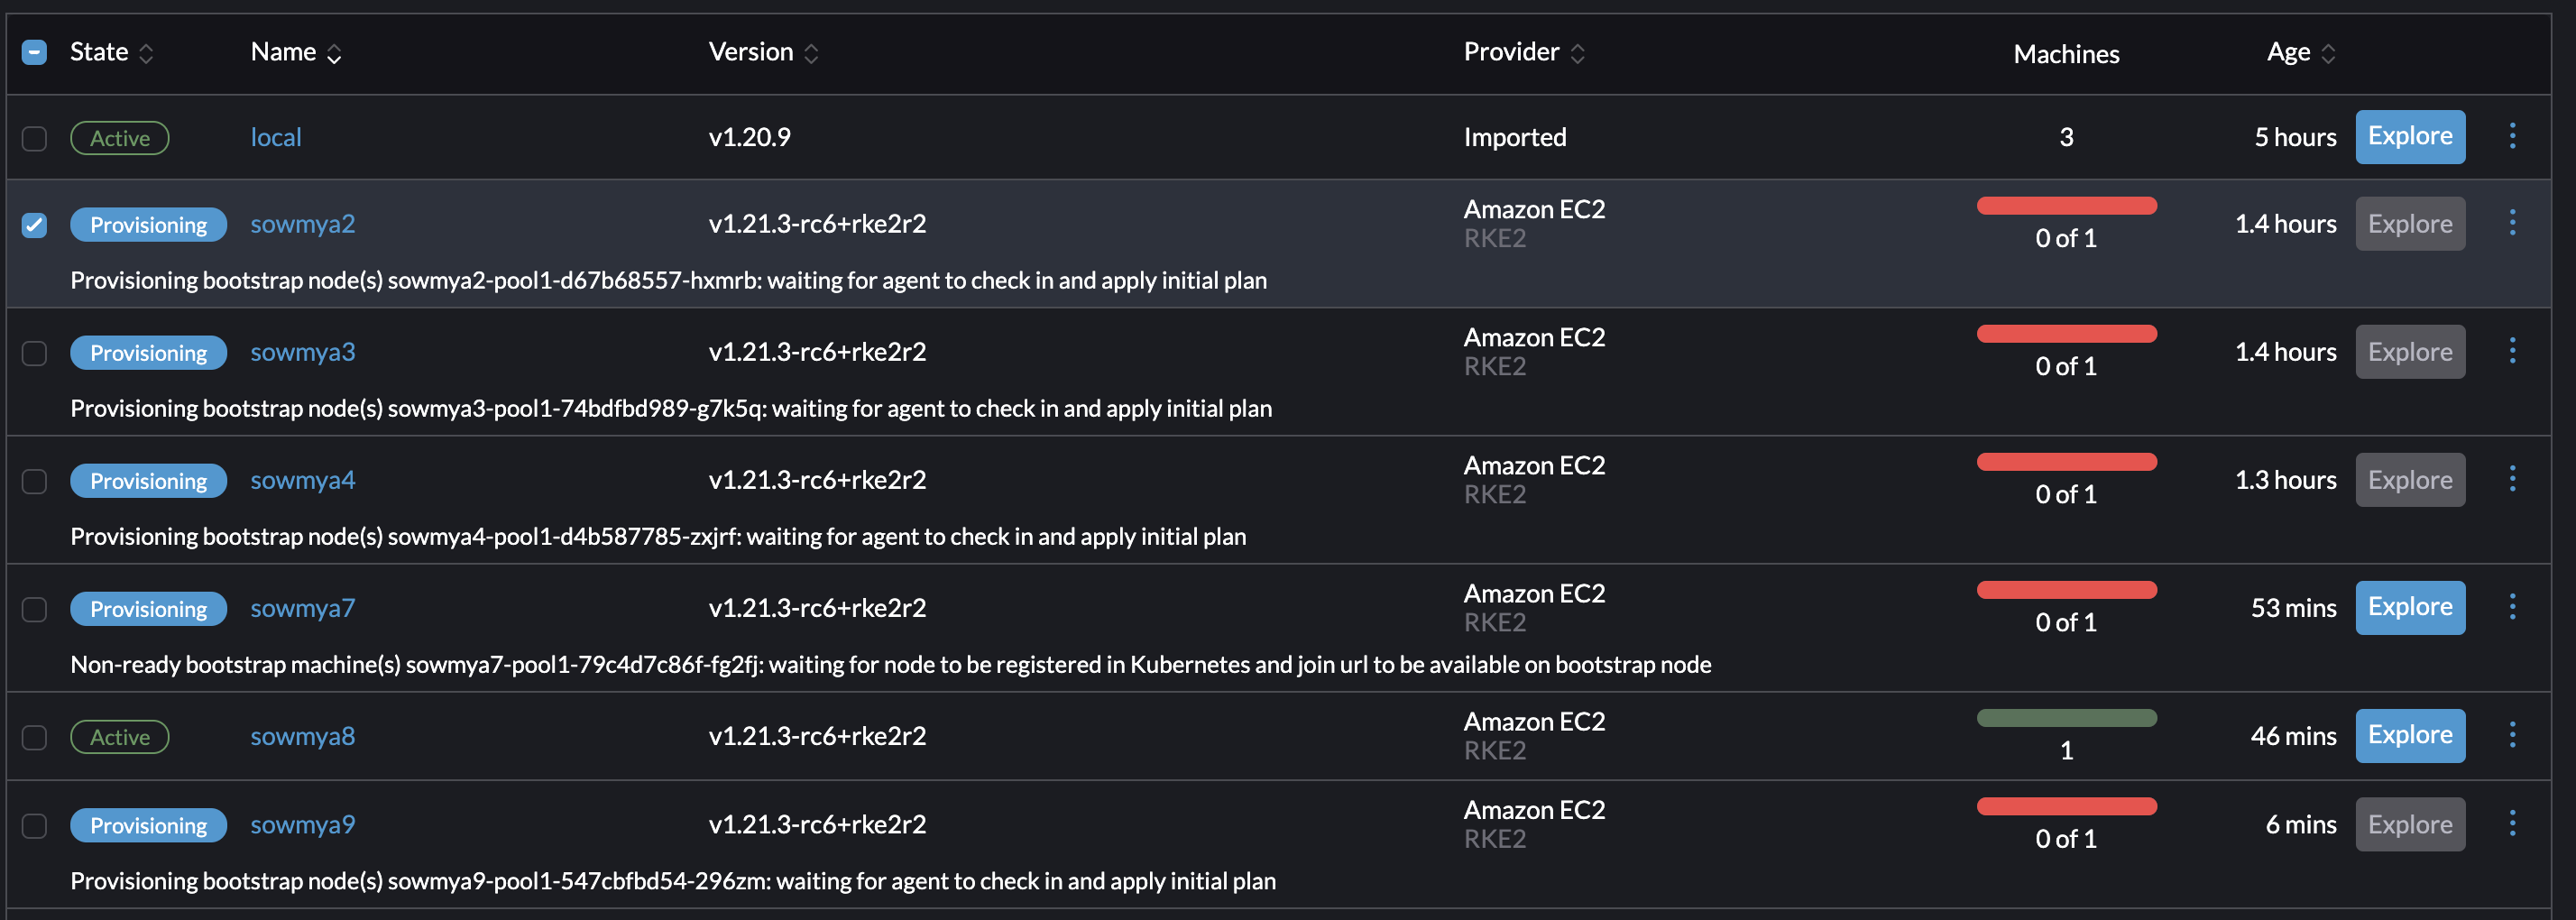Open the three-dot menu for local cluster

pos(2513,137)
